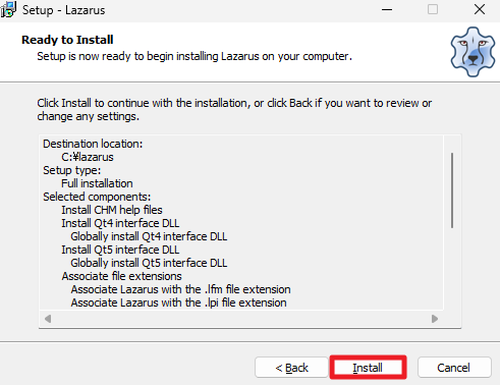
Task: Click the C:¥lazarus destination path line
Action: 87,157
